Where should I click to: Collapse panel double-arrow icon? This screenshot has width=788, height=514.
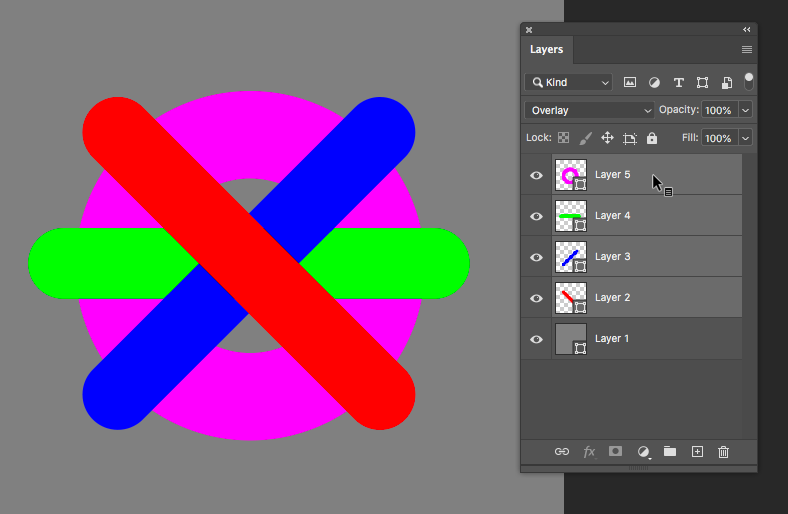(x=747, y=30)
